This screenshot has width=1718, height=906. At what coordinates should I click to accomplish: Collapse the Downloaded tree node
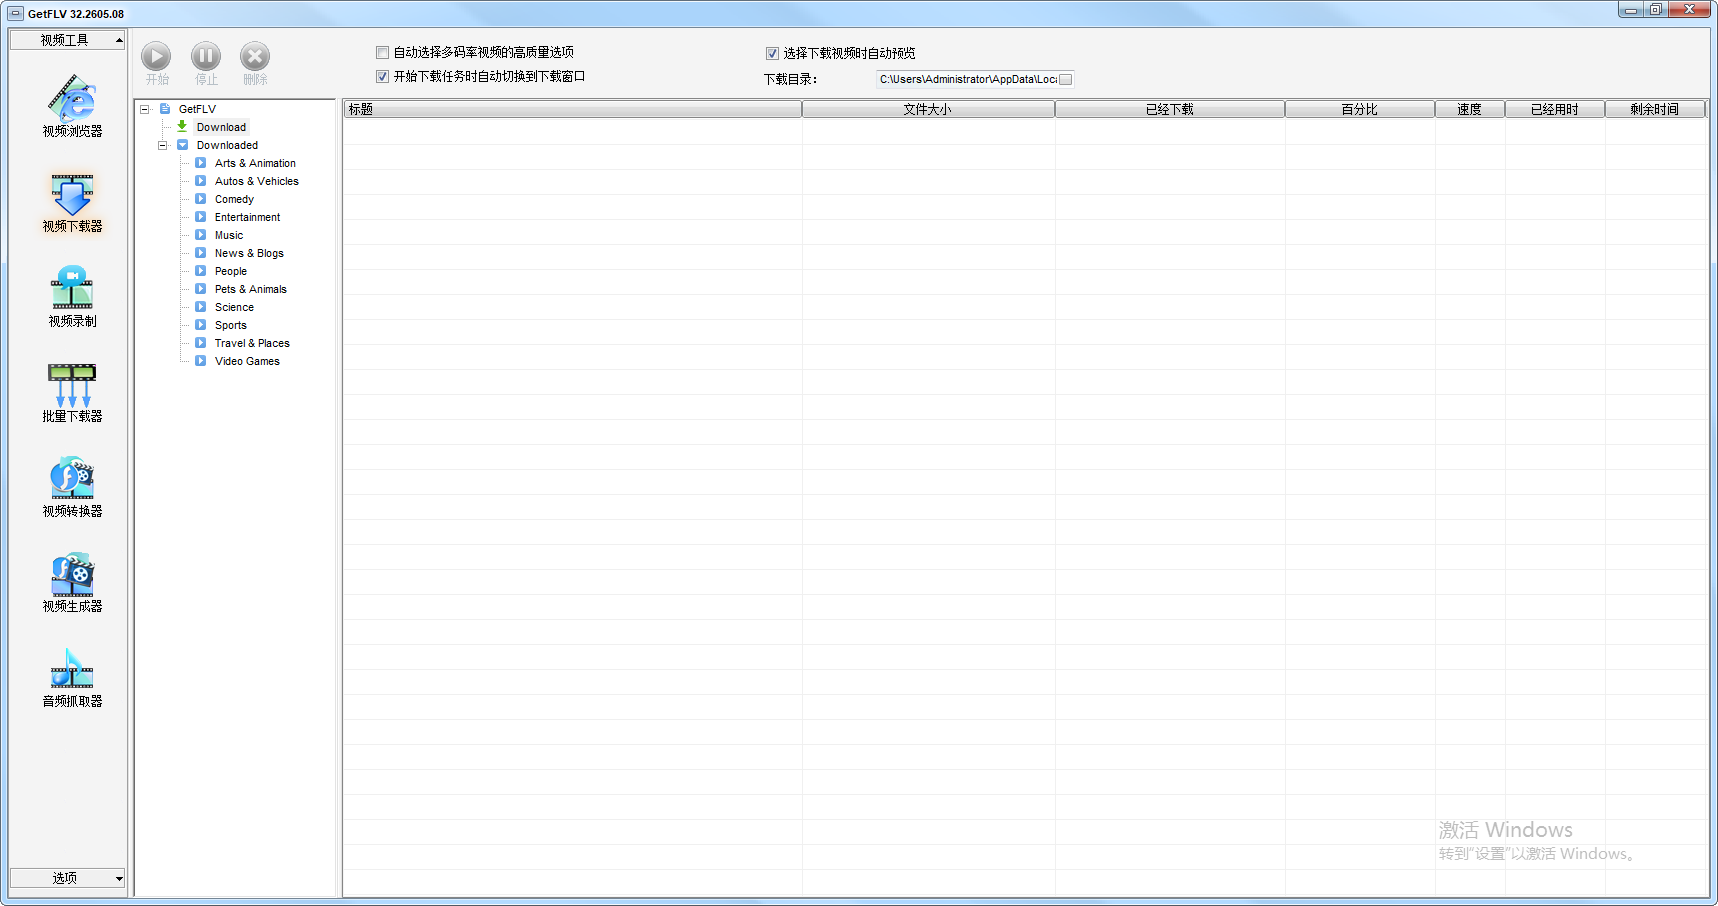pos(163,145)
